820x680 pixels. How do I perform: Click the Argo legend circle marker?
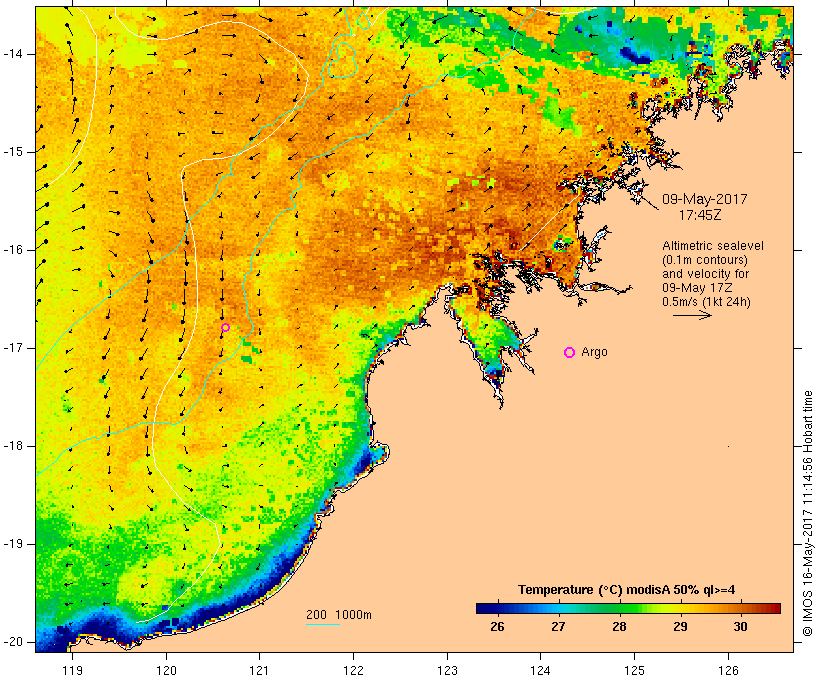[570, 353]
